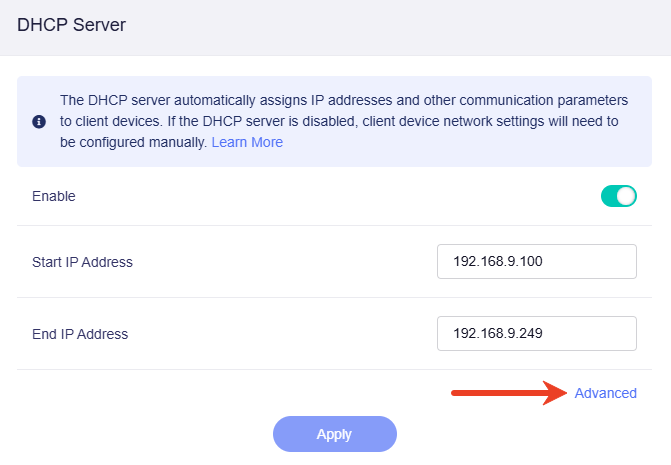Save DHCP settings with Apply
671x465 pixels.
[334, 434]
